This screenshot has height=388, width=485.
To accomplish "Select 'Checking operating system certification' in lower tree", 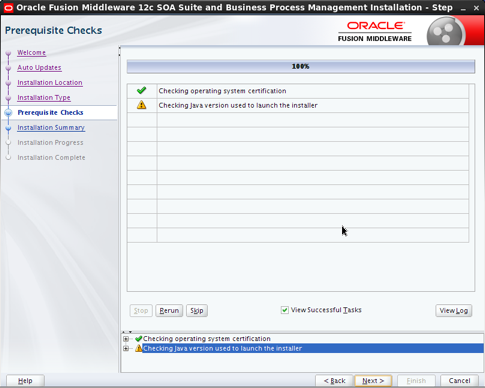I will (207, 339).
